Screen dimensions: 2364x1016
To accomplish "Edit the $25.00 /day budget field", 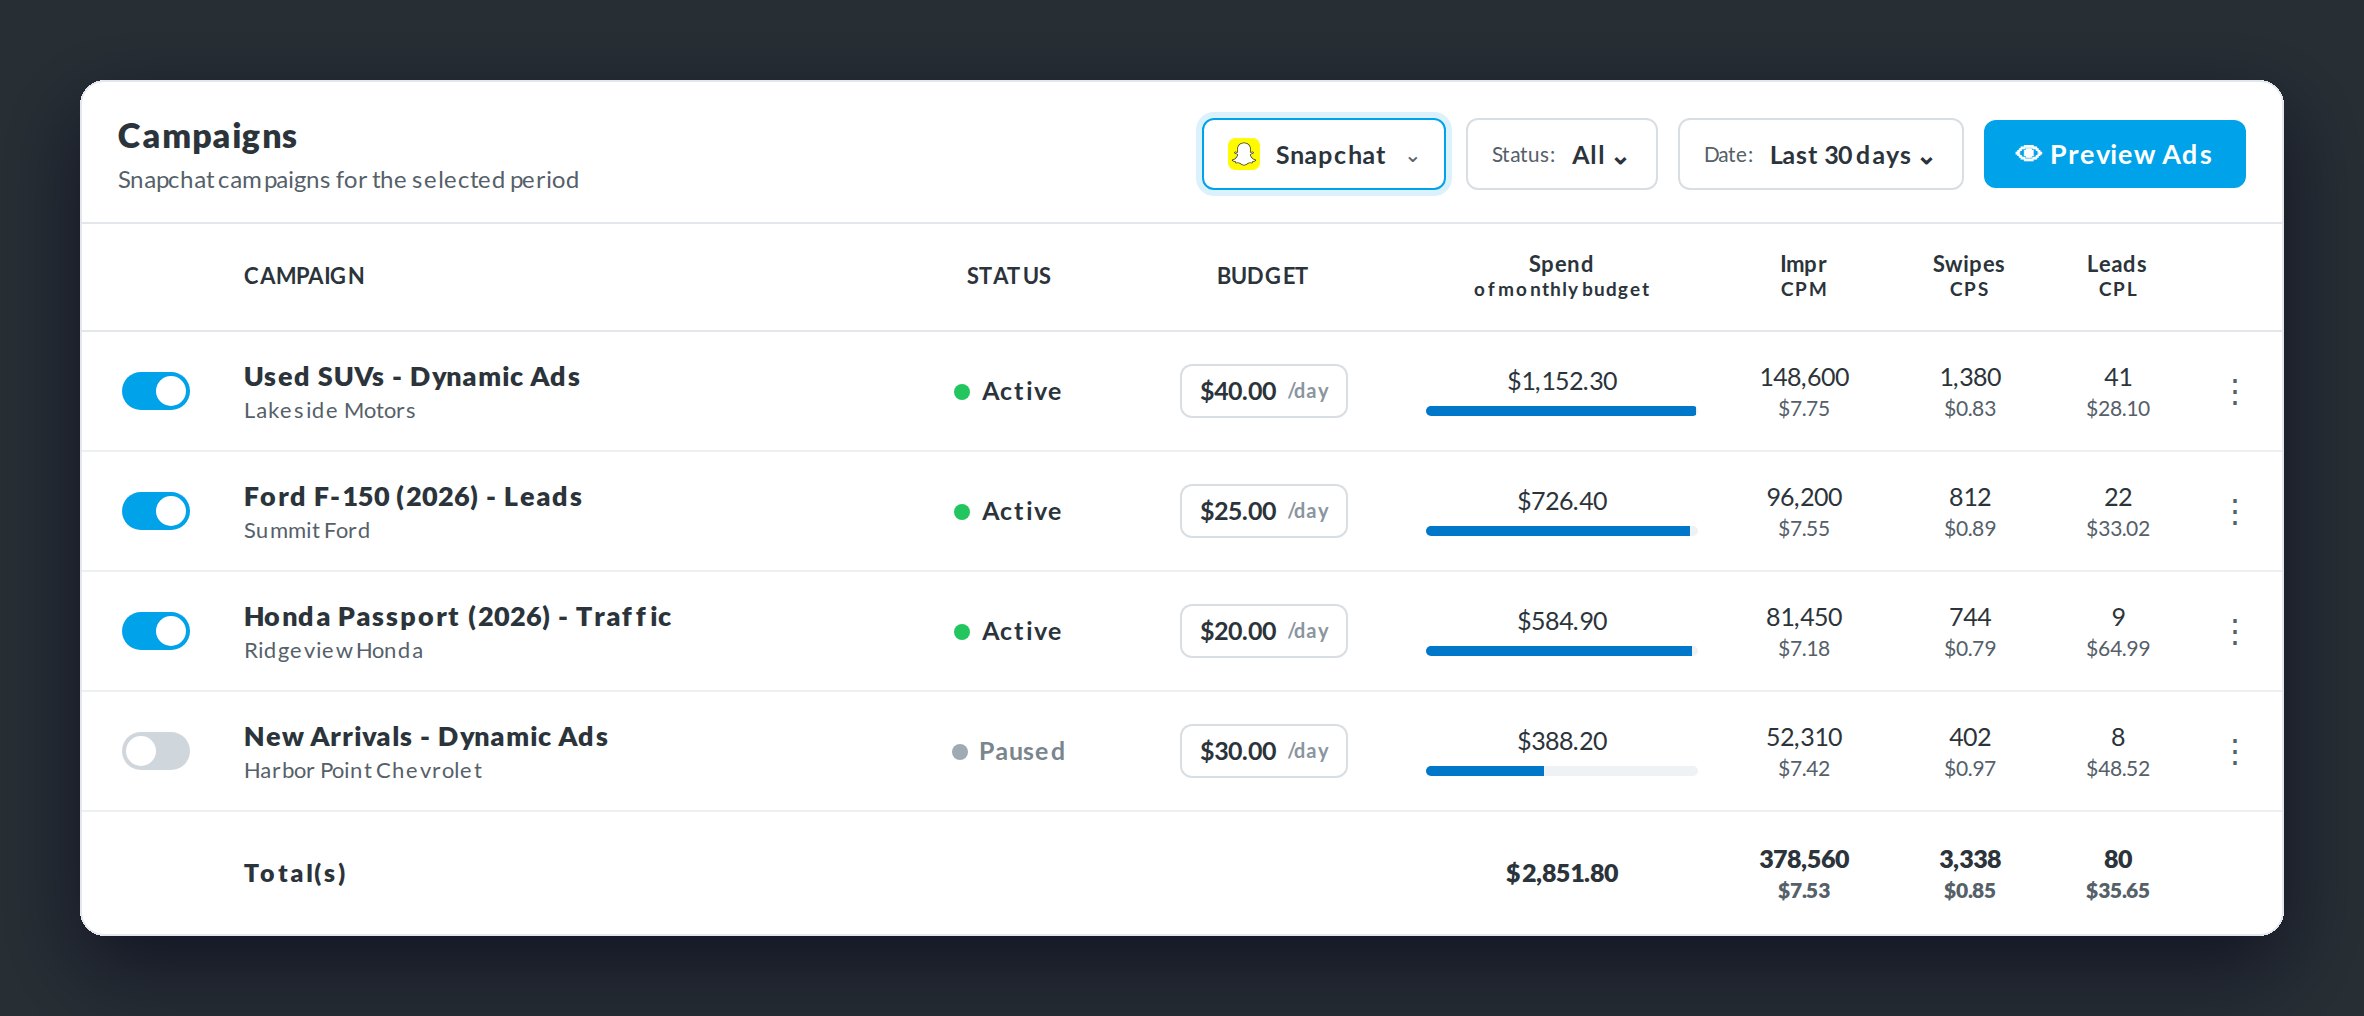I will point(1264,511).
